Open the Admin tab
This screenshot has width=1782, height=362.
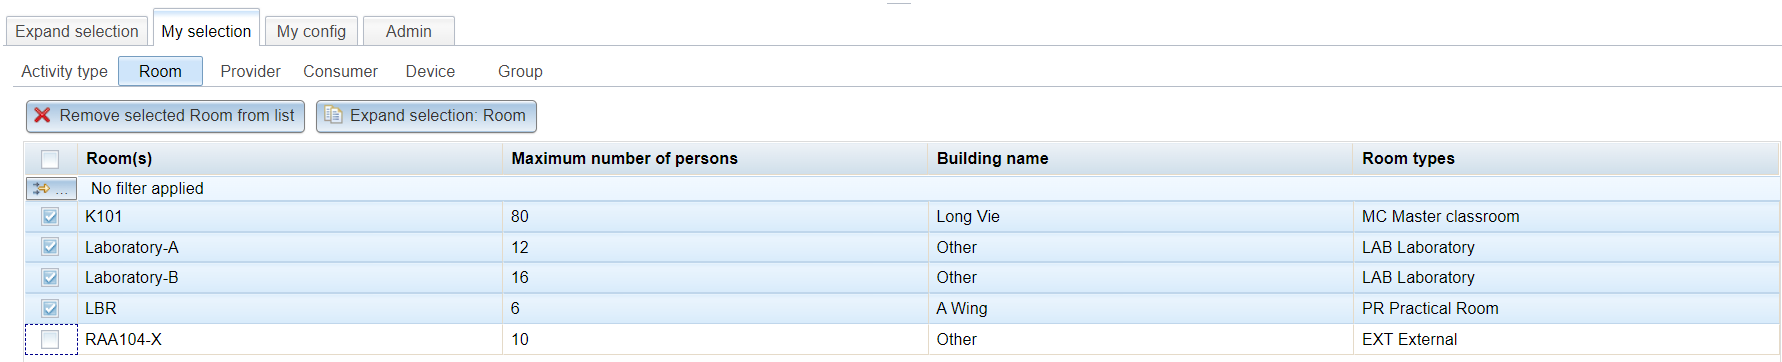(x=409, y=31)
